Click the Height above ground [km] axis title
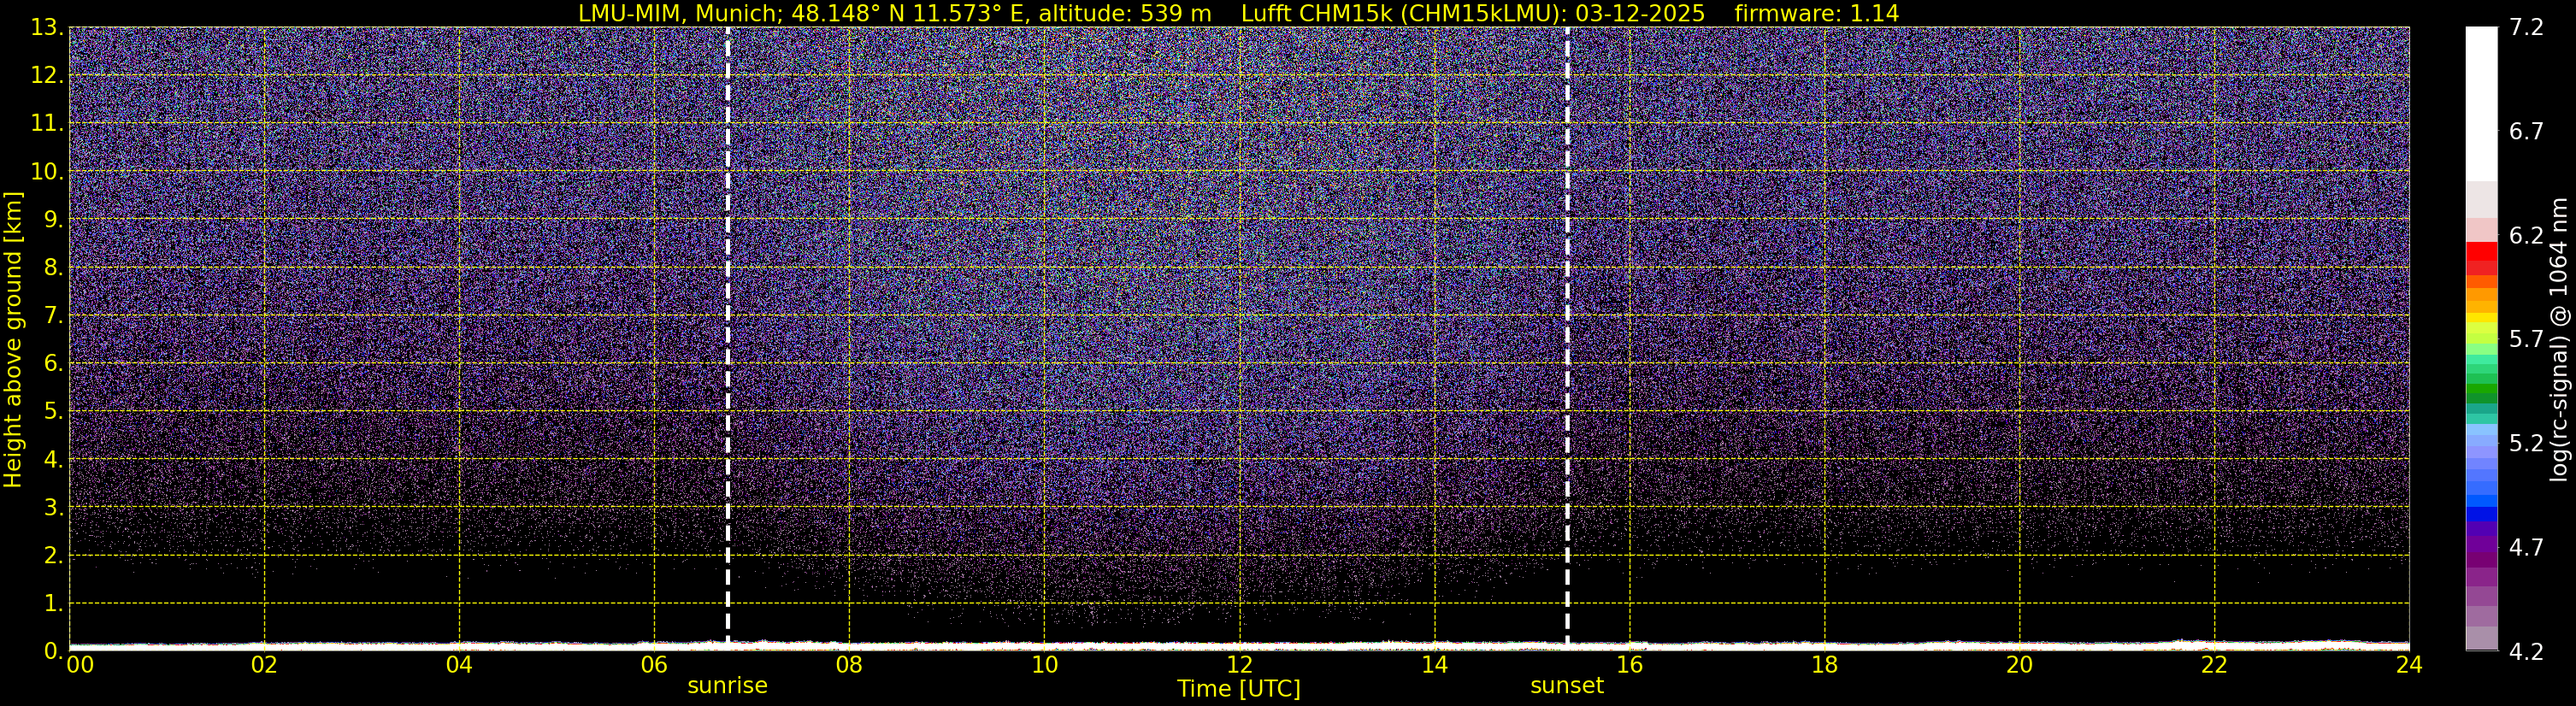 [x=13, y=340]
